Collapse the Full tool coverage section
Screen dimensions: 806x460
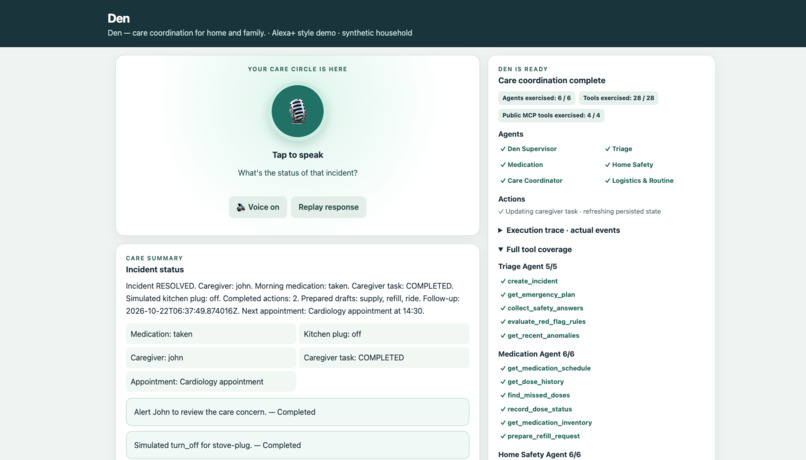(535, 249)
